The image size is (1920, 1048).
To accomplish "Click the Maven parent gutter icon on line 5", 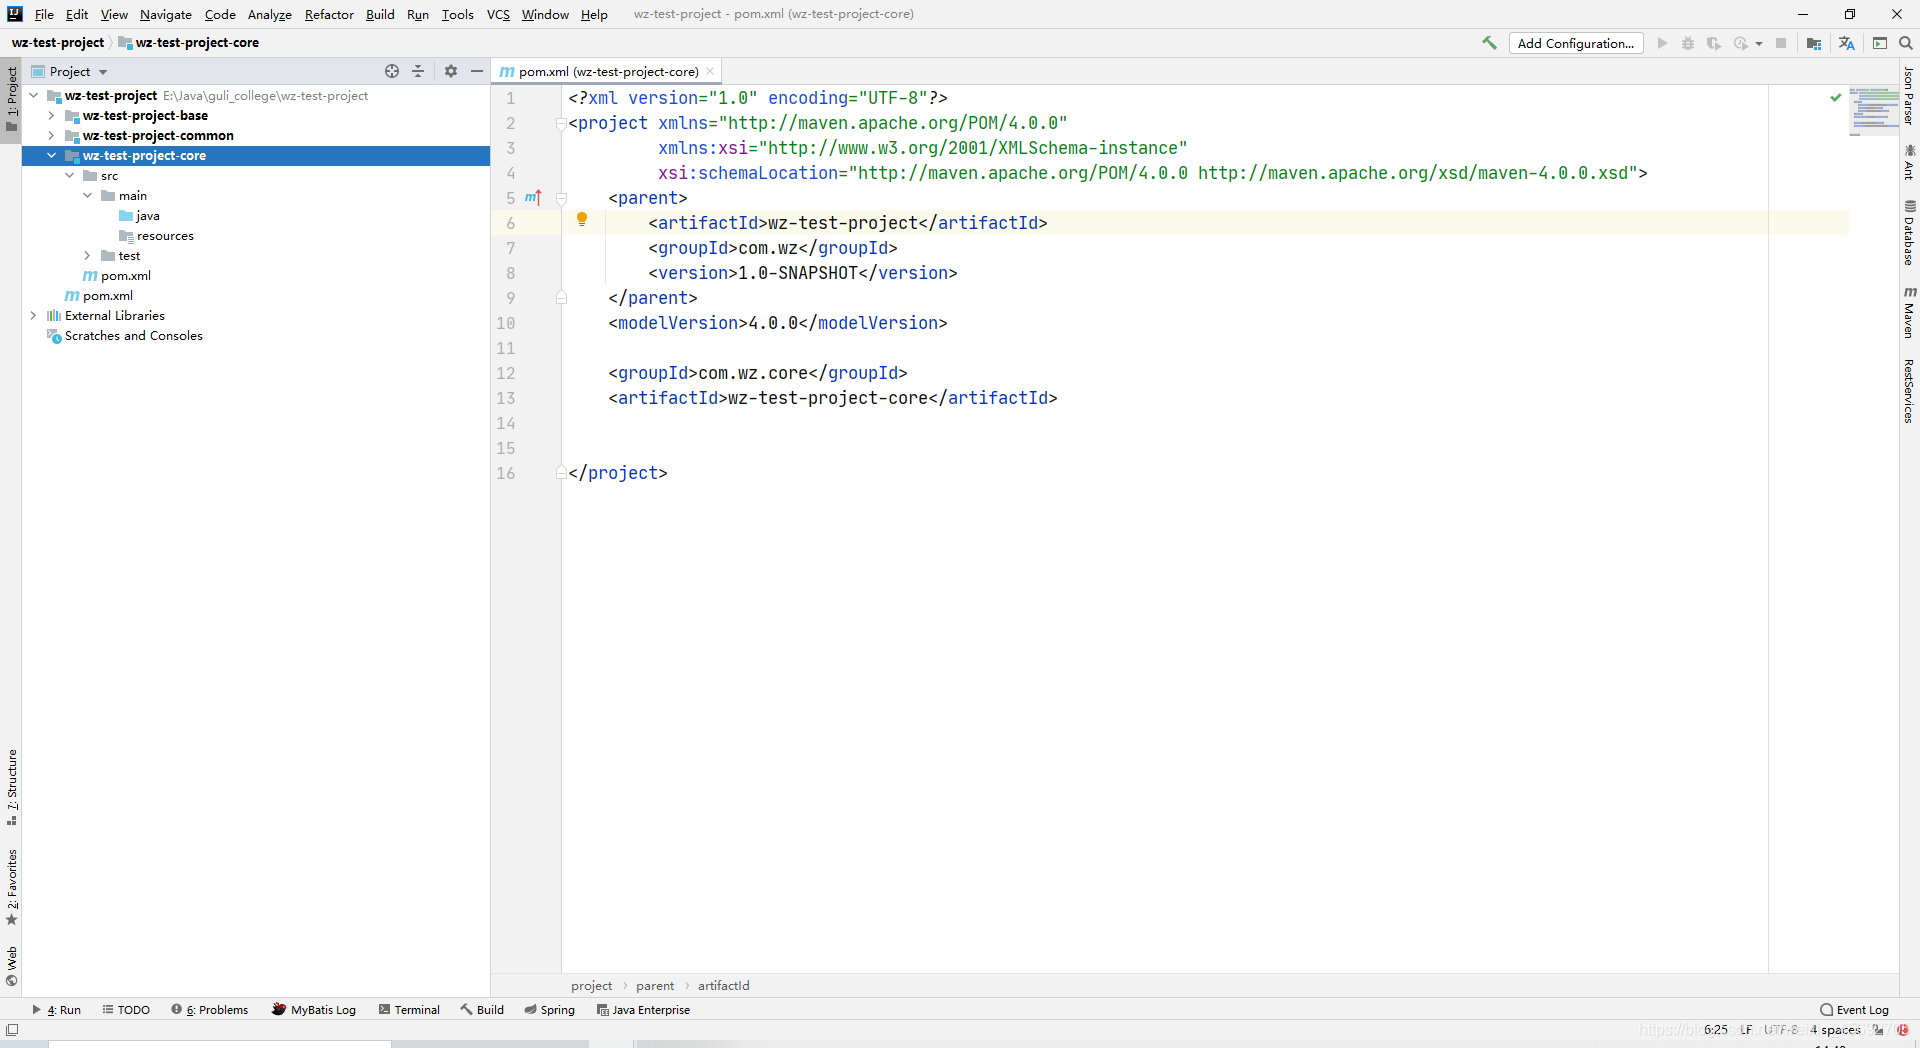I will coord(533,198).
